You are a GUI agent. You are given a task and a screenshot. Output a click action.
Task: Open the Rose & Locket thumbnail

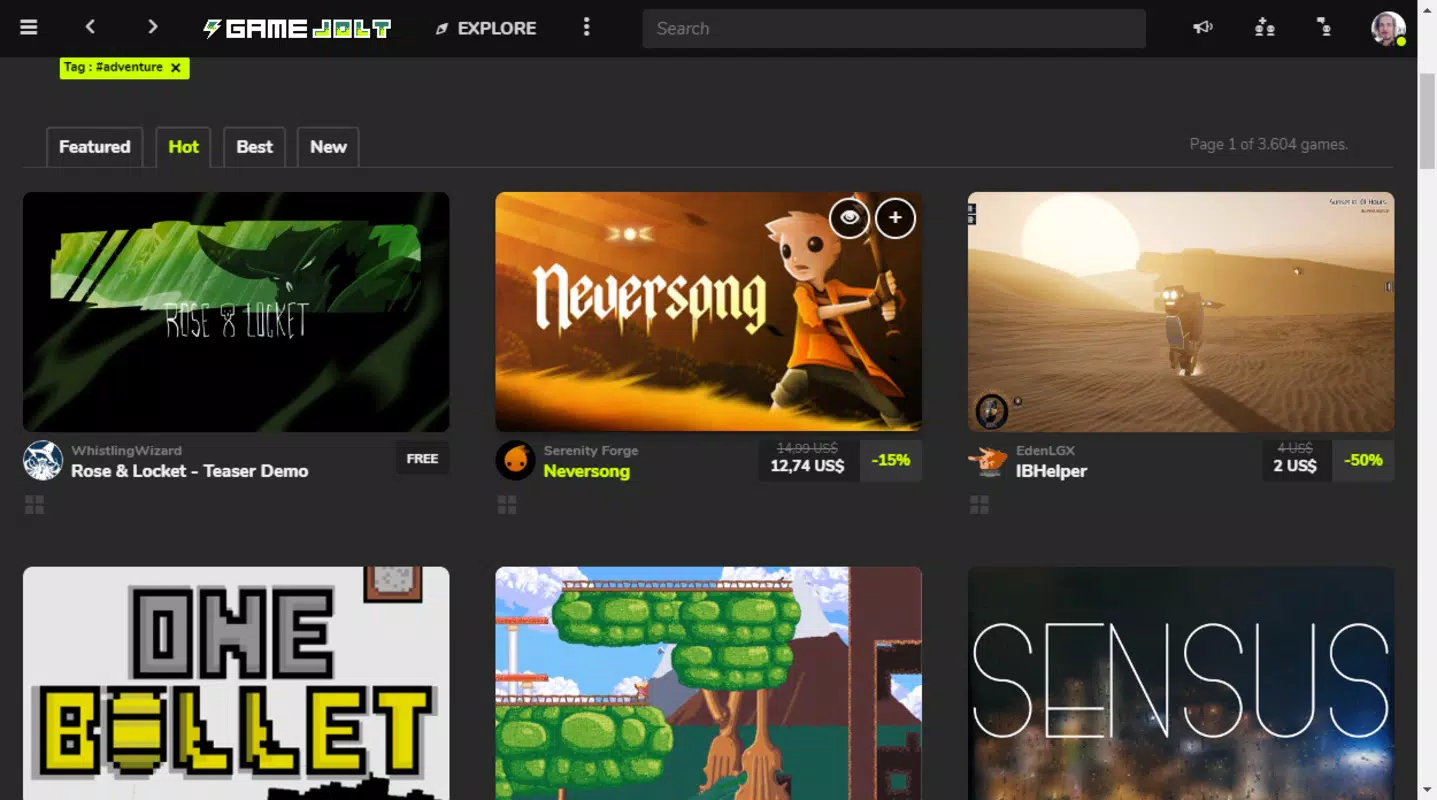pos(236,312)
